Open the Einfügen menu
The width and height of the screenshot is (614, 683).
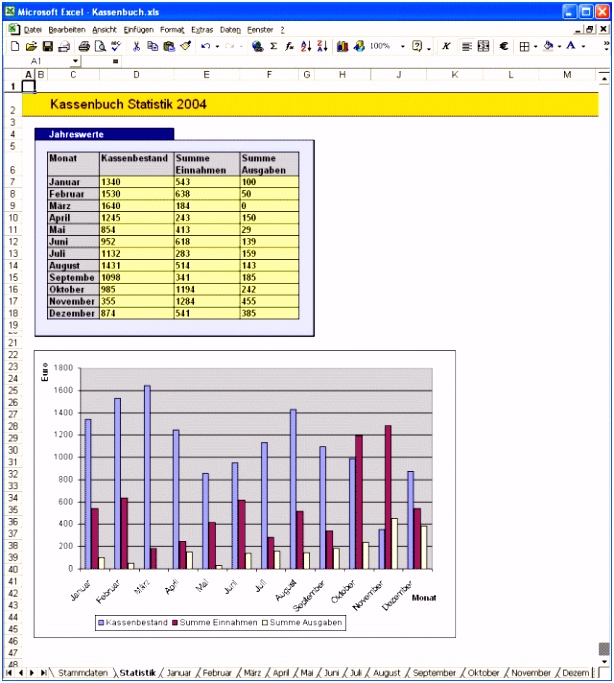point(138,30)
